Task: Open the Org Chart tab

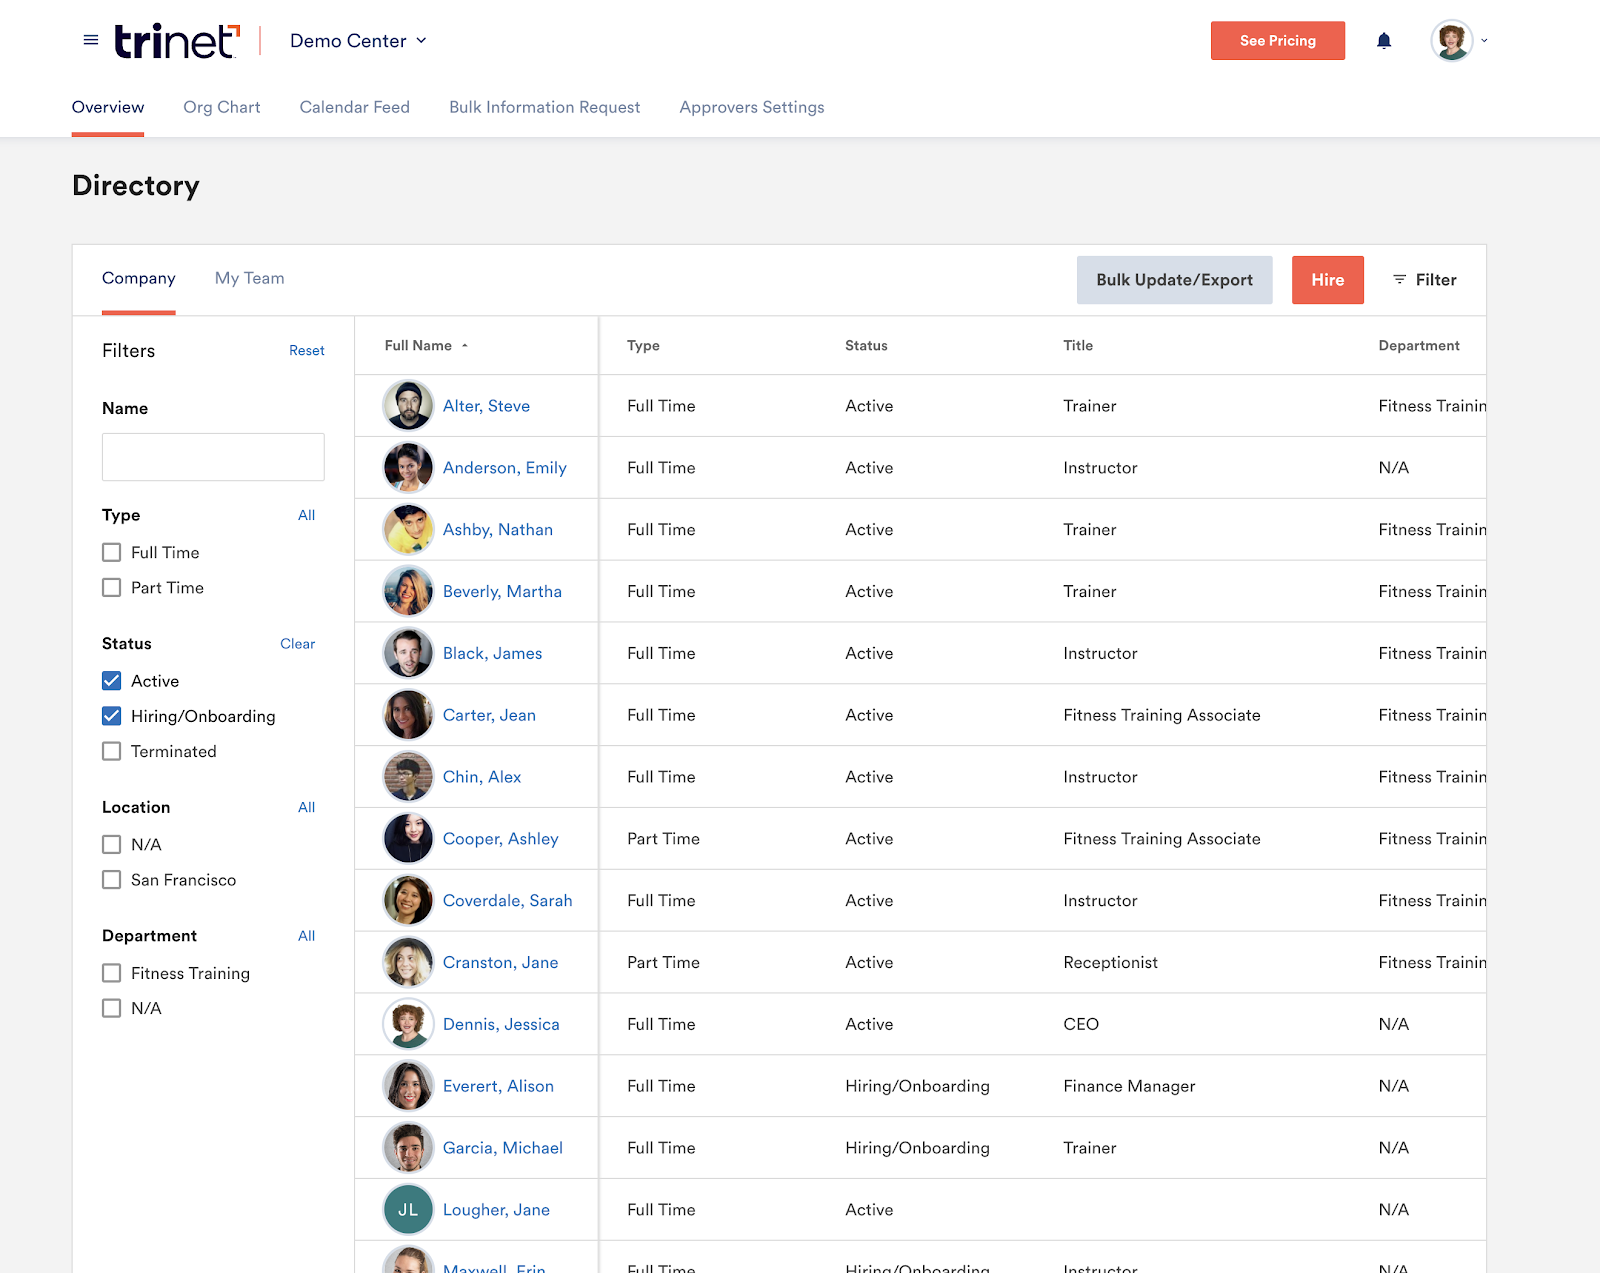Action: [222, 107]
